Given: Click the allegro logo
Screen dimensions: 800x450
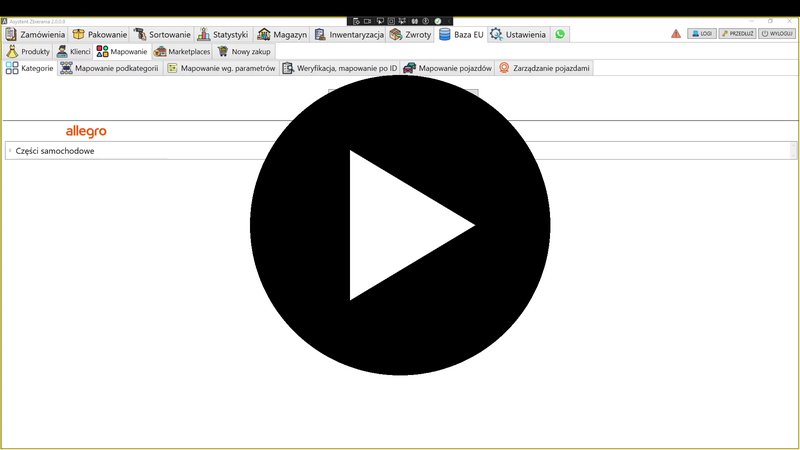Looking at the screenshot, I should tap(86, 131).
